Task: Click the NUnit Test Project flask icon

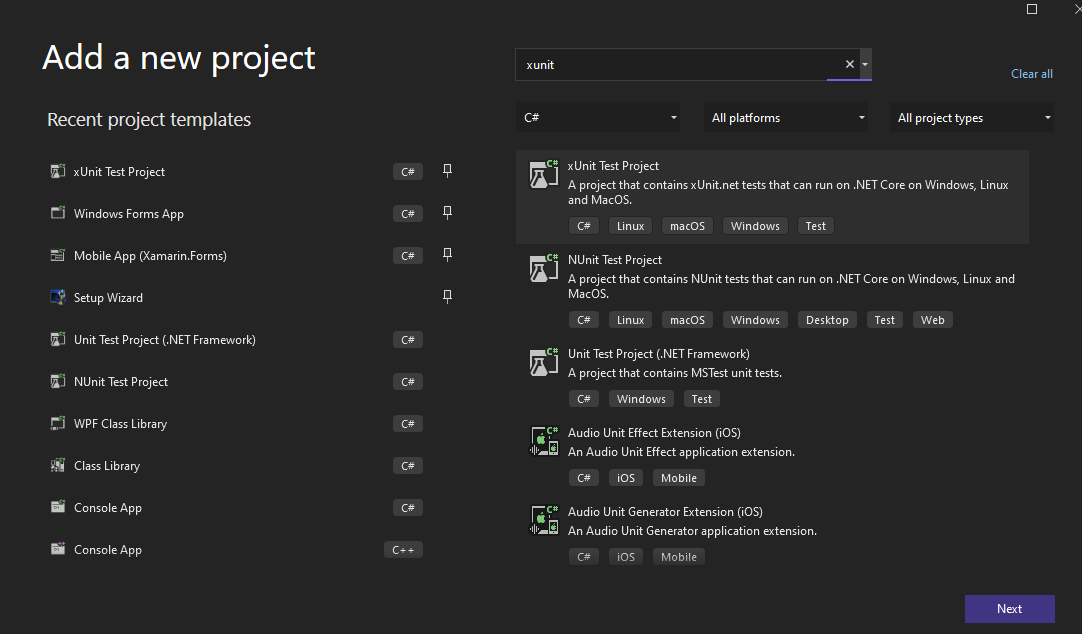Action: click(543, 269)
